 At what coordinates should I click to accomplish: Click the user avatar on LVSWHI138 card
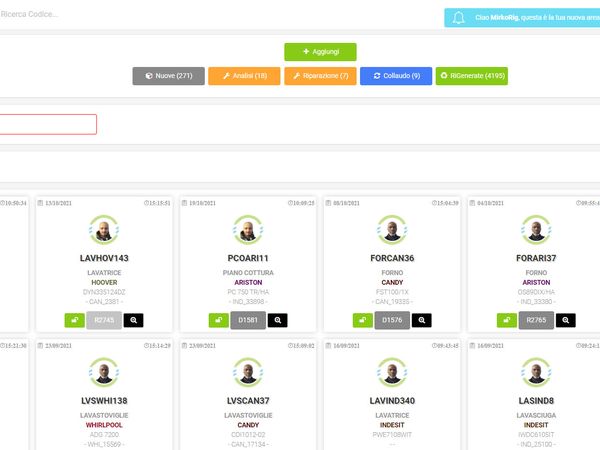104,373
